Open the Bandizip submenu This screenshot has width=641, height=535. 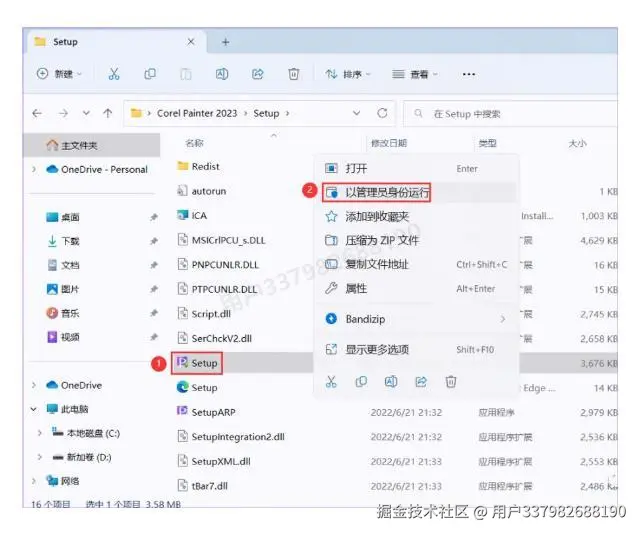click(x=416, y=319)
